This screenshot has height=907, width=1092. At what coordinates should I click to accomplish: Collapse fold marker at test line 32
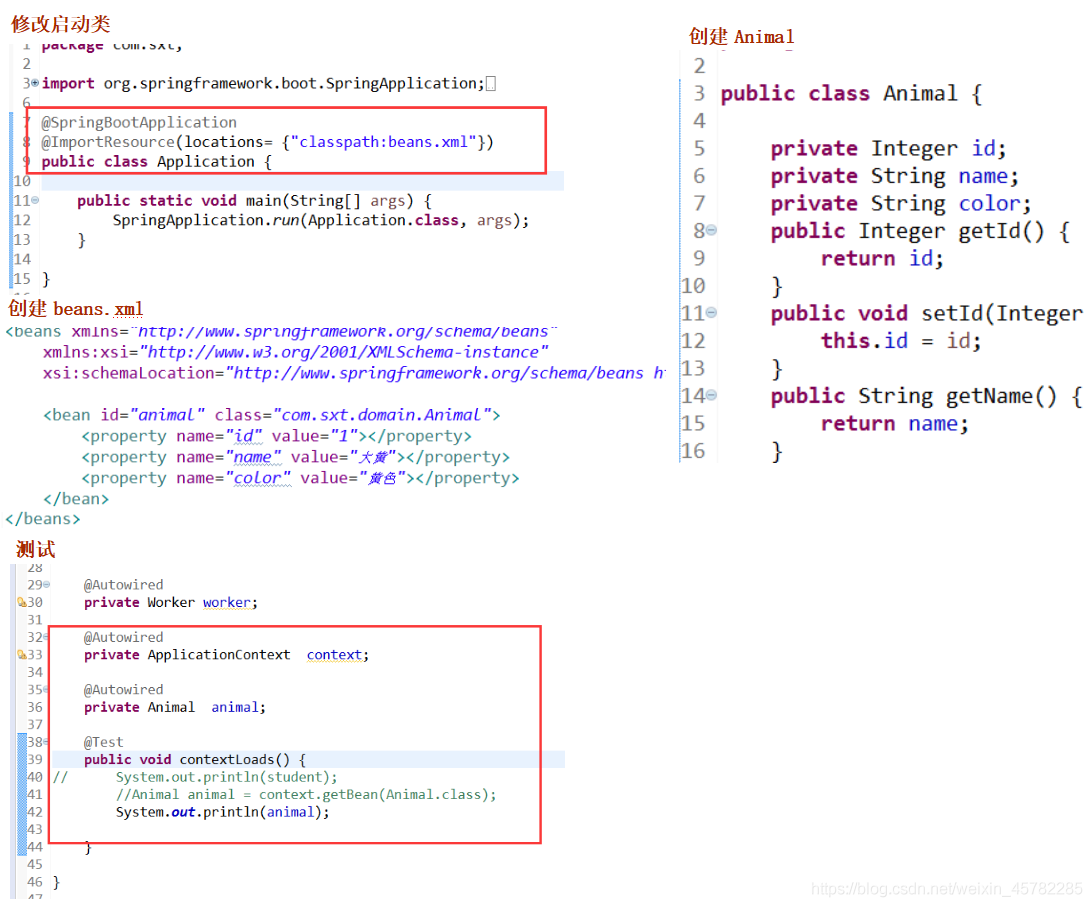click(x=47, y=637)
